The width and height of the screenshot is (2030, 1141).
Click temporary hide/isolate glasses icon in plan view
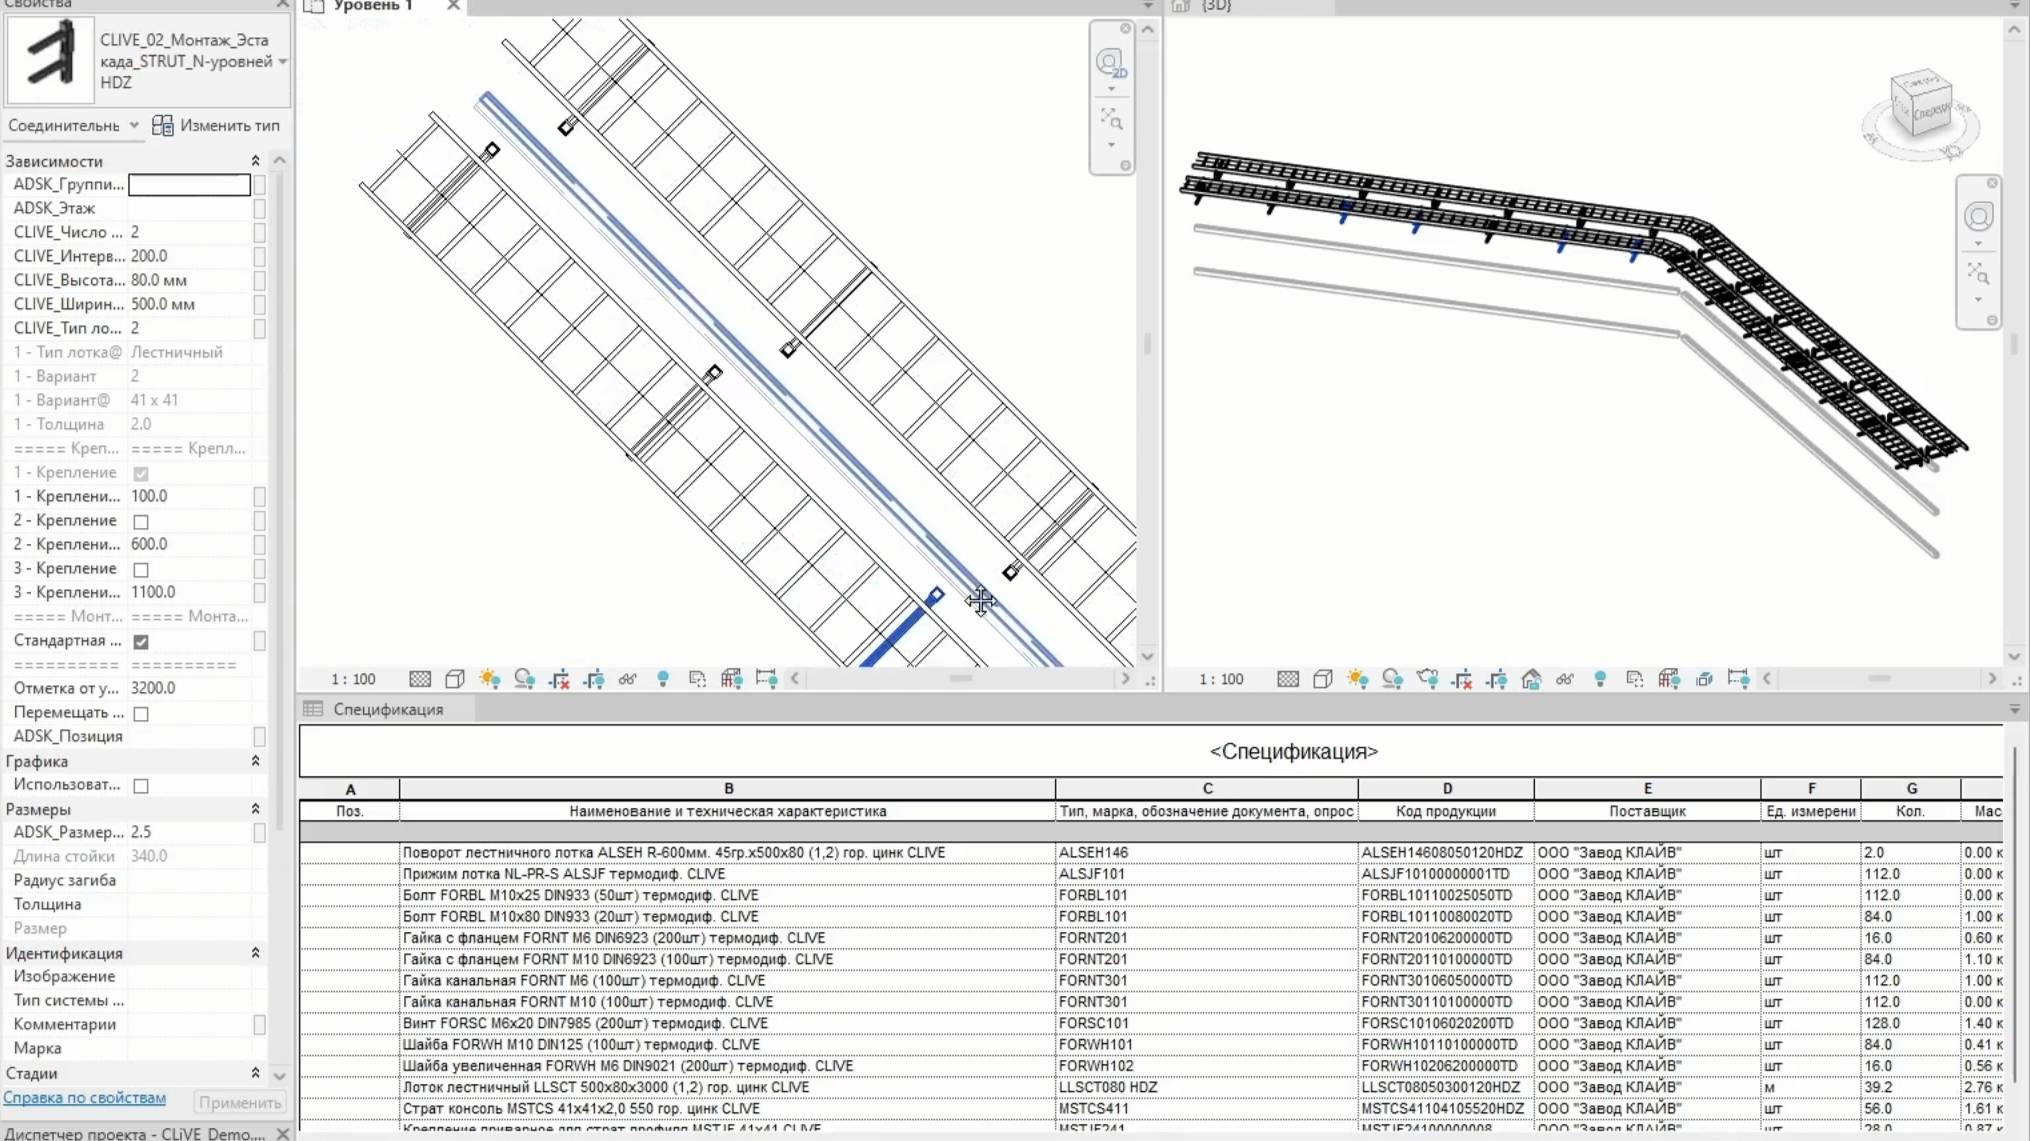click(628, 679)
